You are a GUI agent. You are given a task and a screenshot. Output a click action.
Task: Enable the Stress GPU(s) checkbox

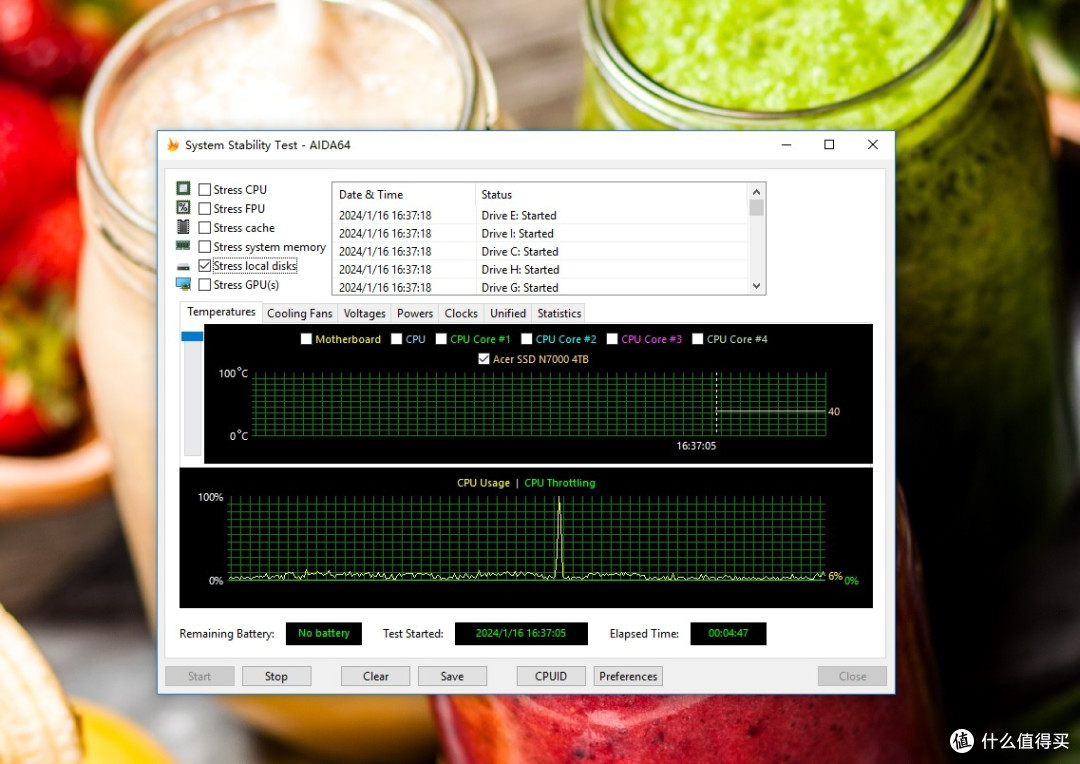[205, 285]
